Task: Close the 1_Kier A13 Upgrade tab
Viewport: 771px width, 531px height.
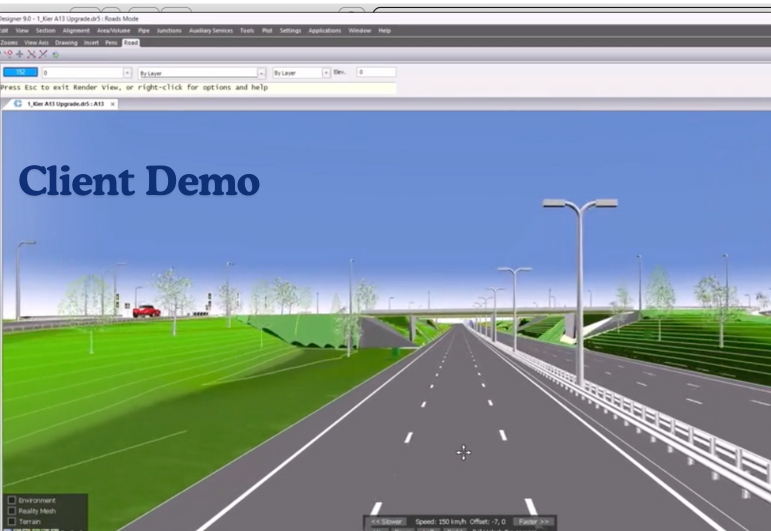Action: click(x=113, y=104)
